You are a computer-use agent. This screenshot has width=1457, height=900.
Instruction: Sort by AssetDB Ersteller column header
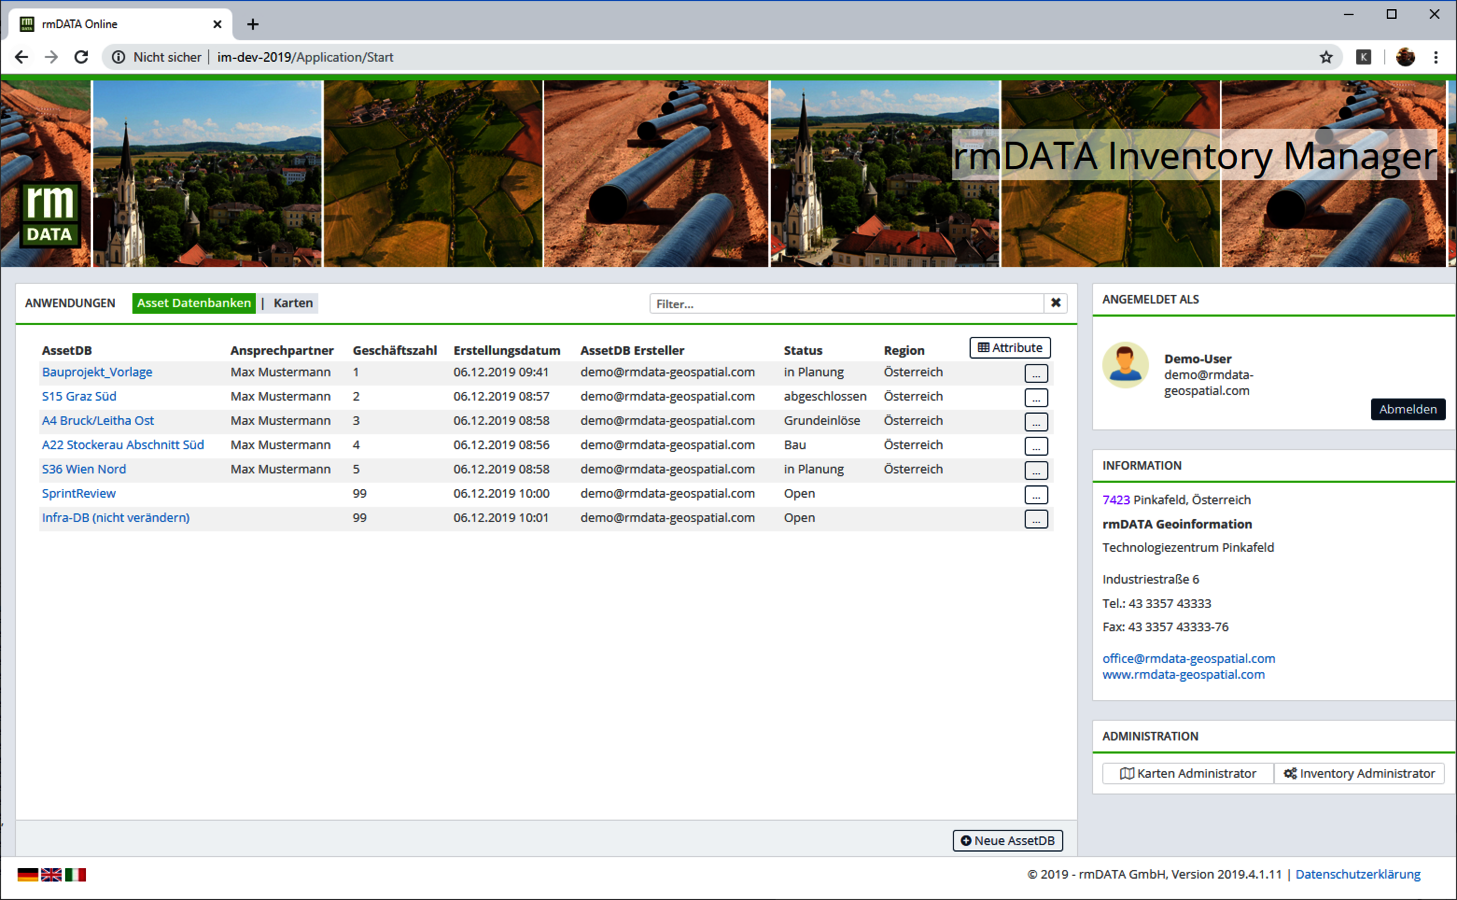(x=633, y=350)
